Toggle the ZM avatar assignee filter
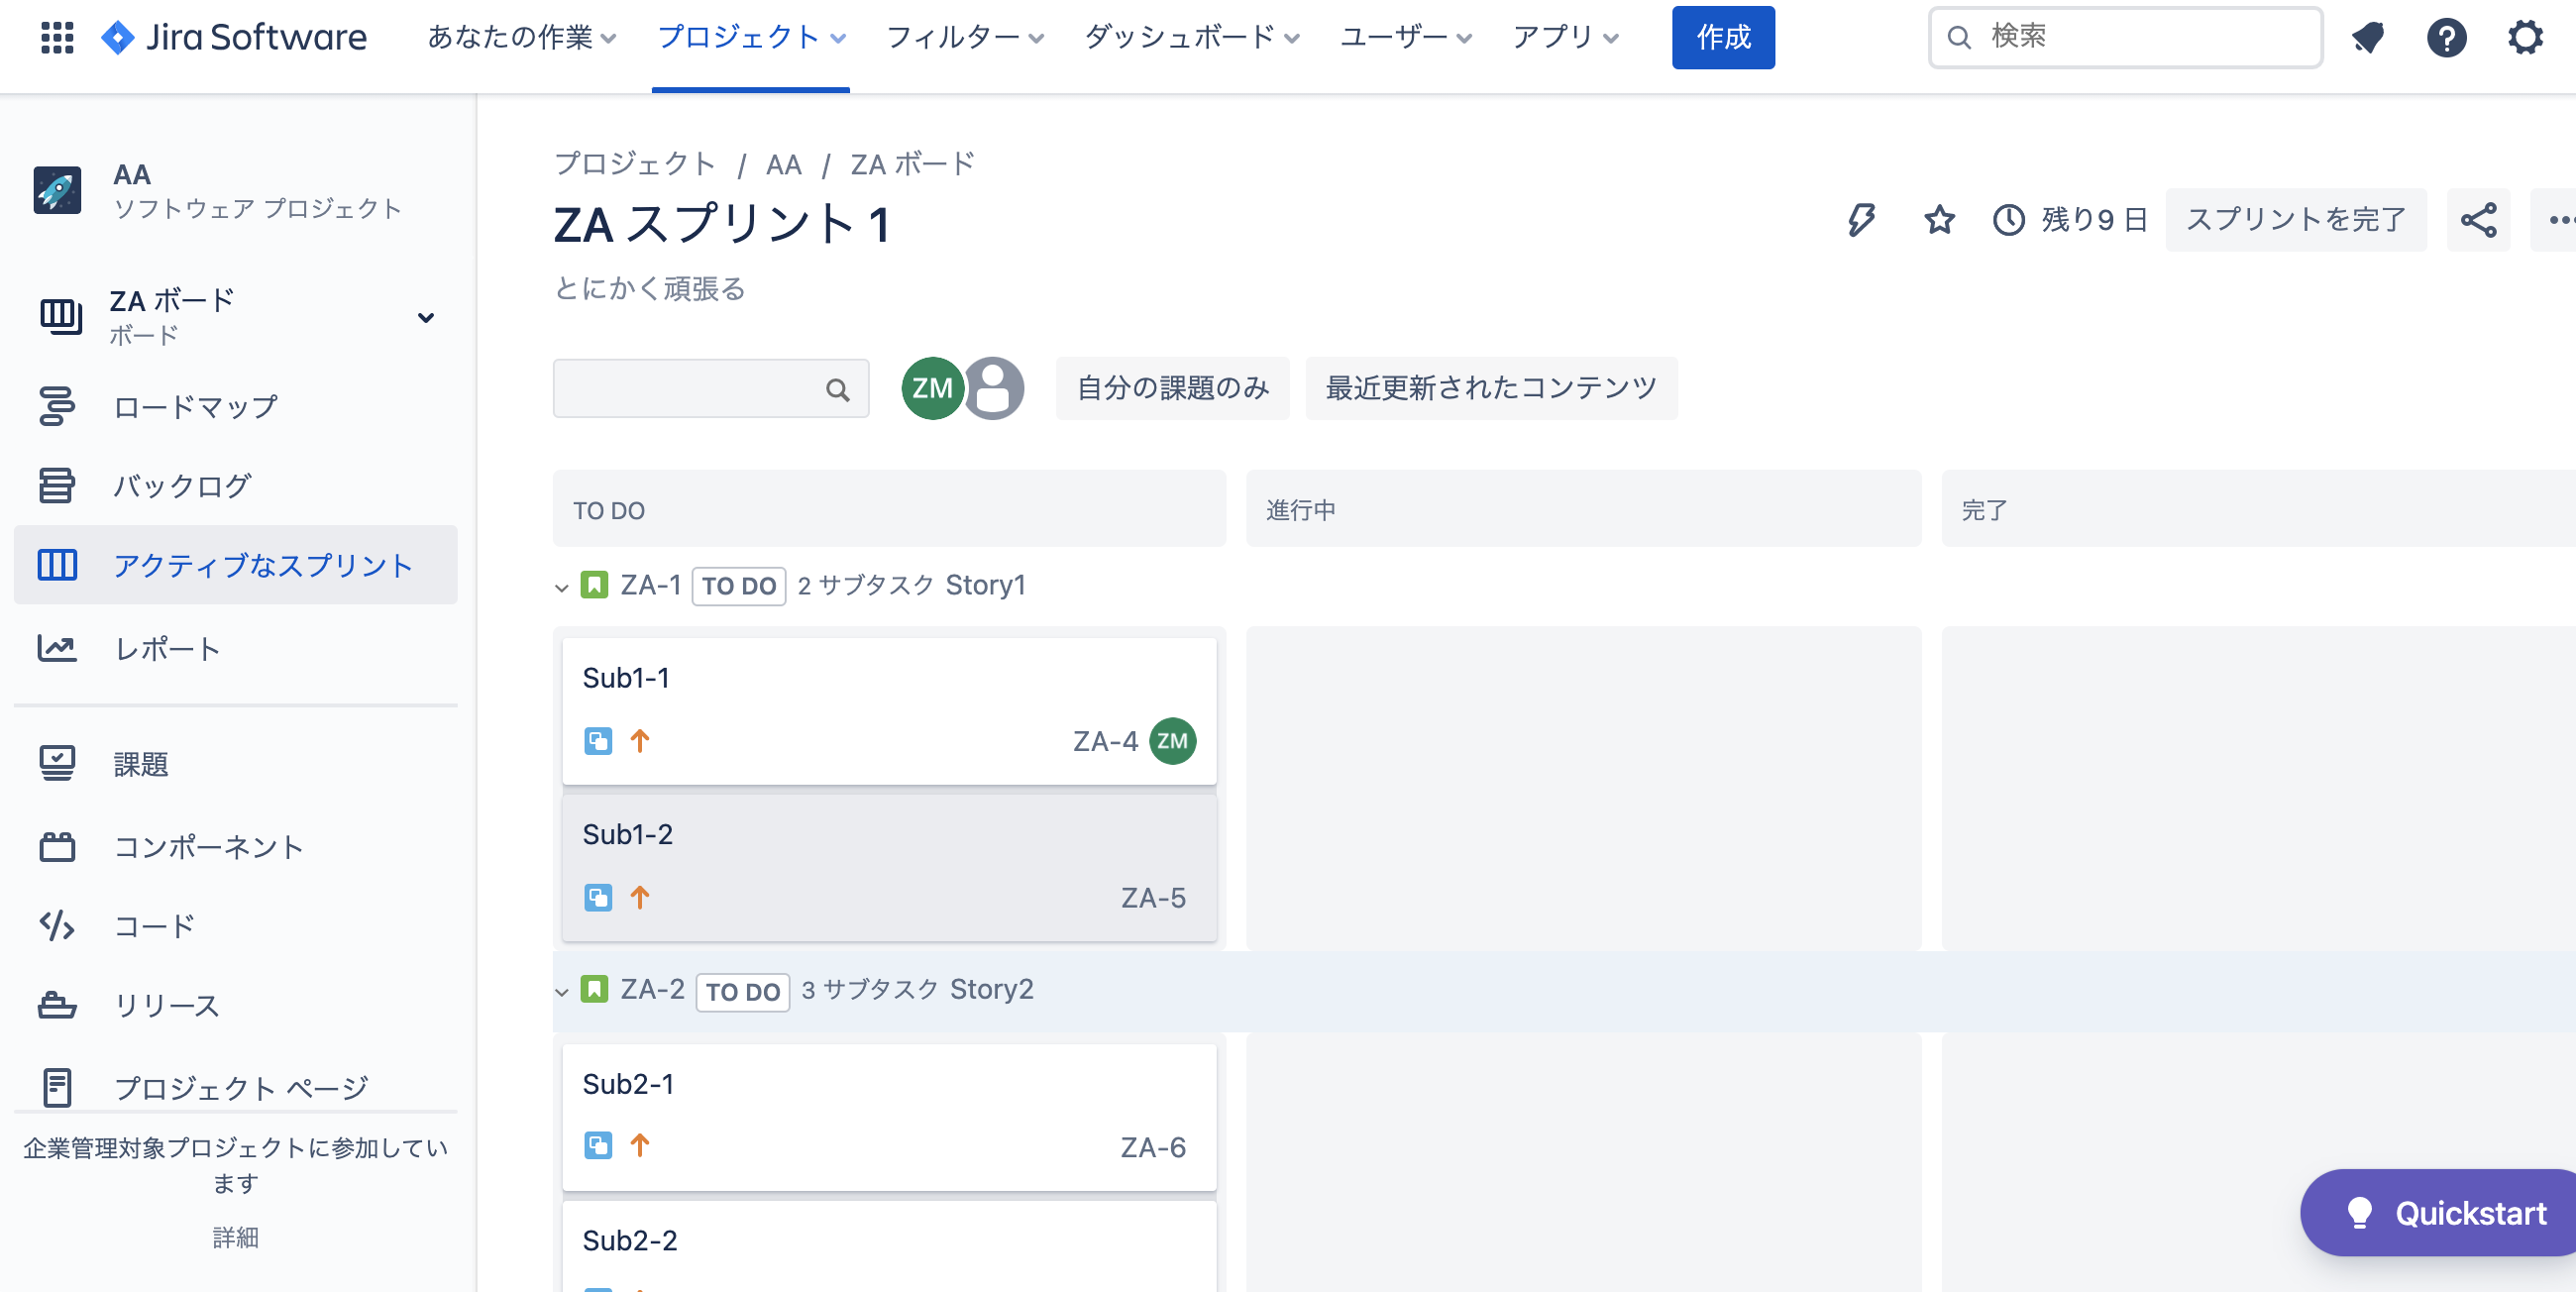The height and width of the screenshot is (1292, 2576). pos(932,389)
